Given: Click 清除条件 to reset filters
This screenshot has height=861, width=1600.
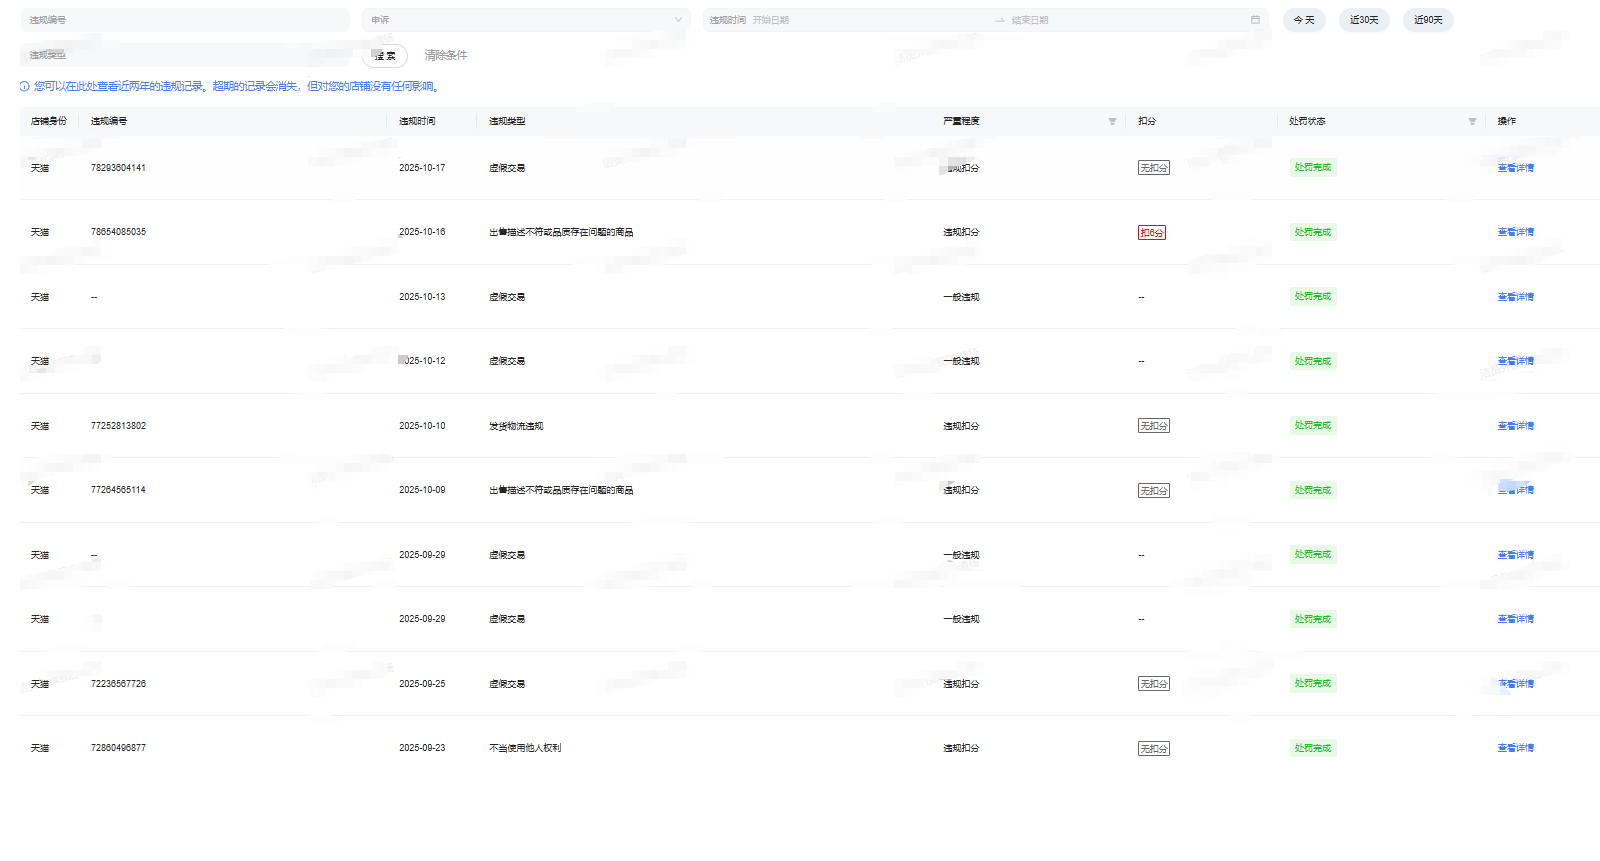Looking at the screenshot, I should pos(446,55).
